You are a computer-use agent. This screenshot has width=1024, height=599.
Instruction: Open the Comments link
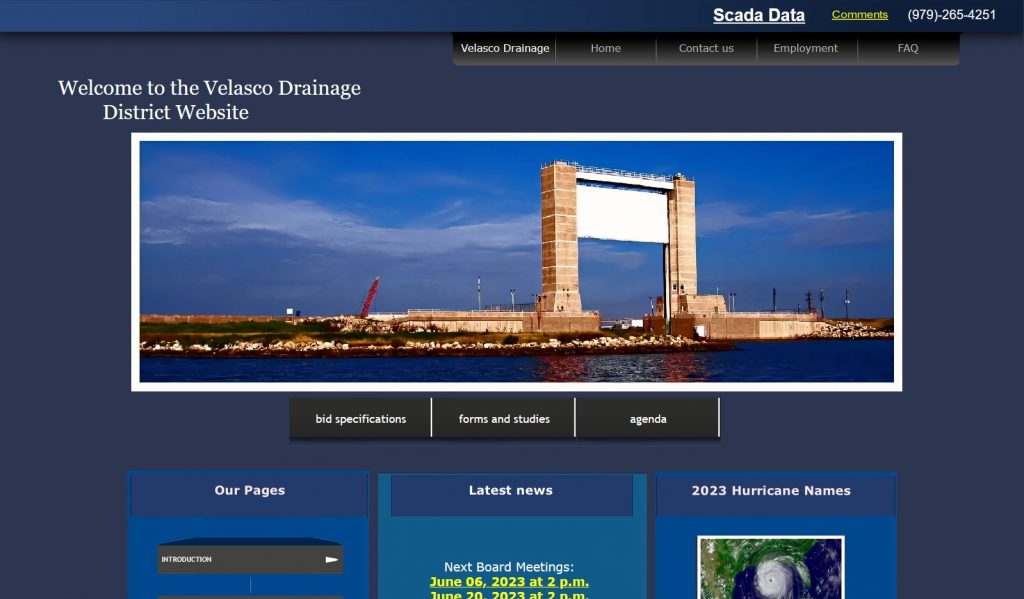(x=859, y=15)
